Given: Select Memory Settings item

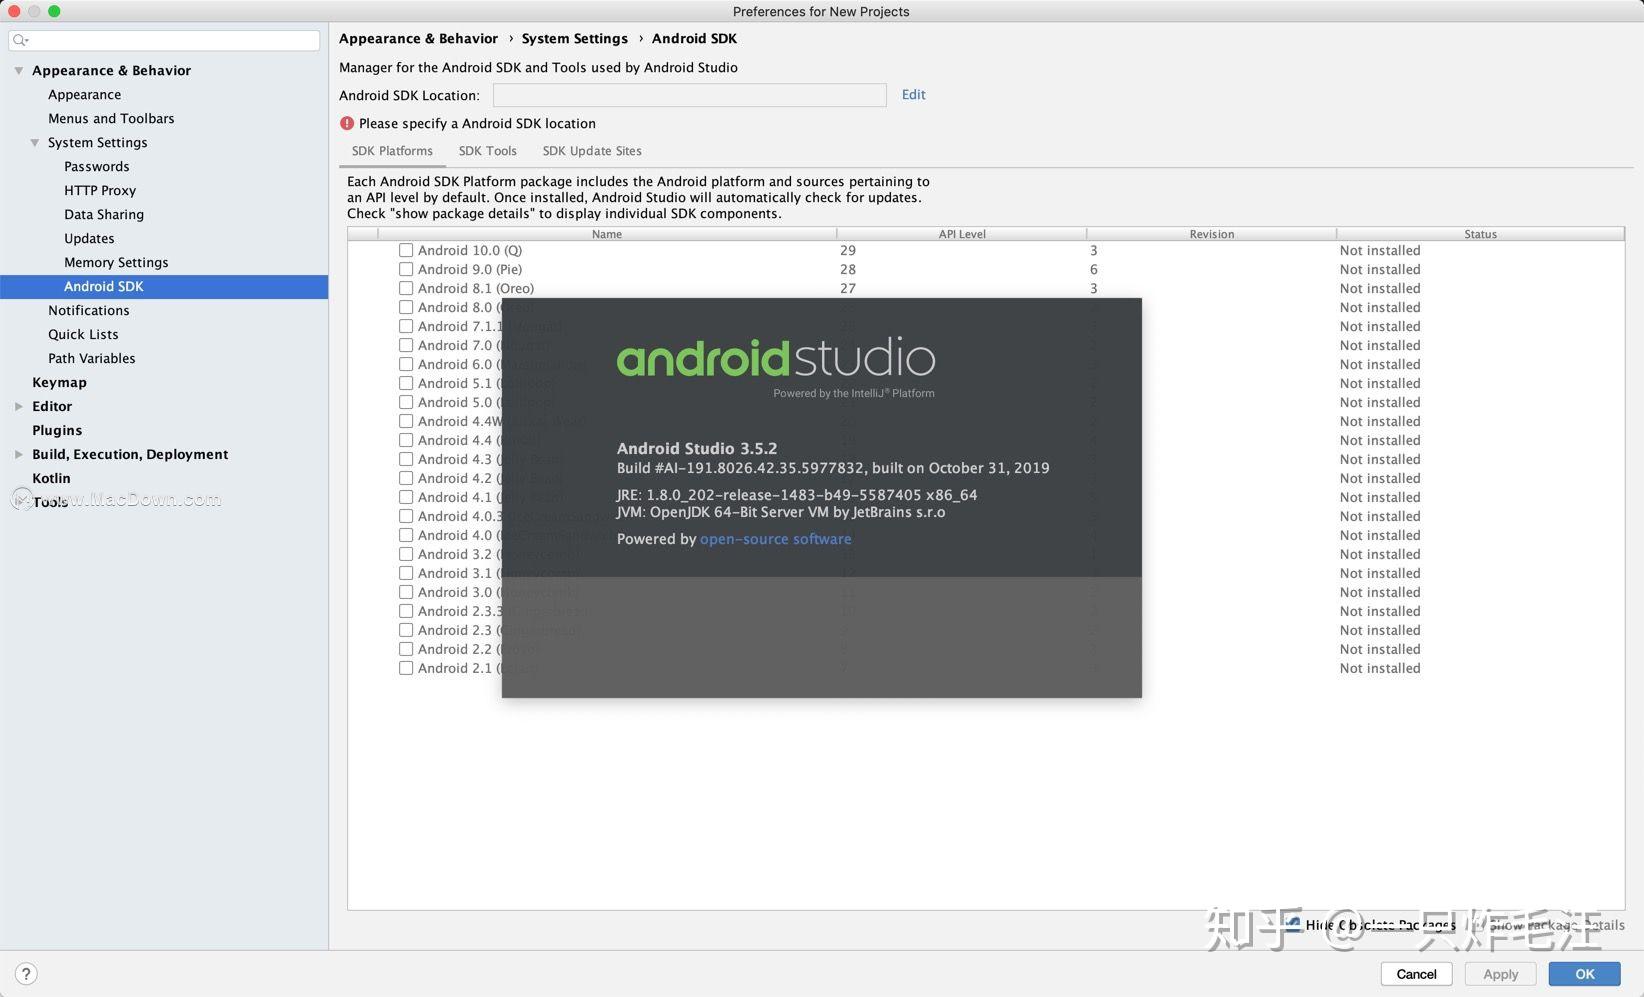Looking at the screenshot, I should point(116,262).
